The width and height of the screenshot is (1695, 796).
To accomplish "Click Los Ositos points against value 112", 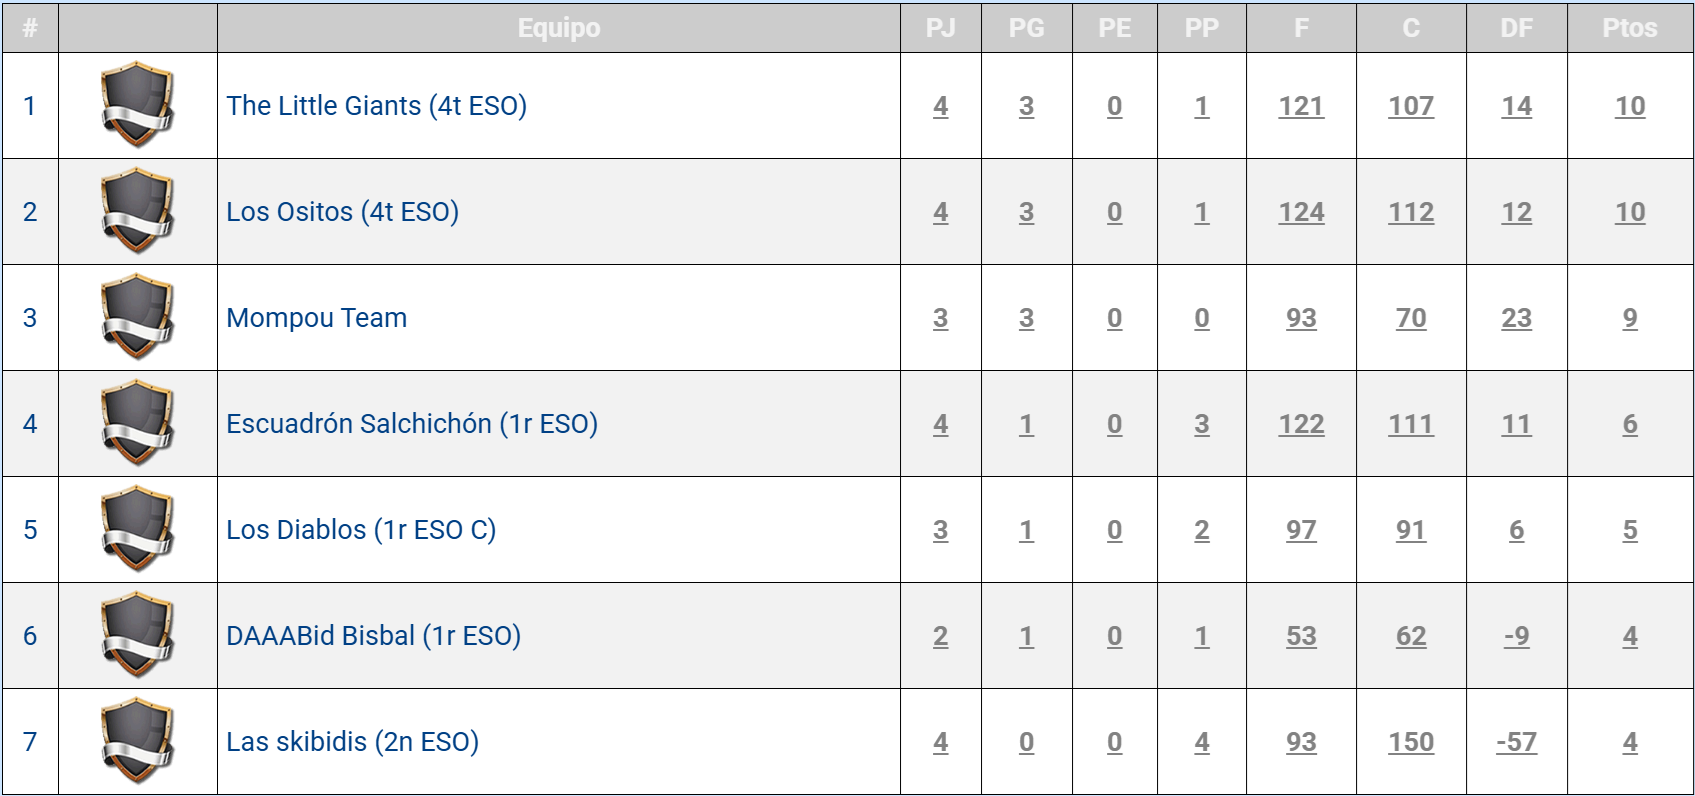I will pyautogui.click(x=1410, y=212).
